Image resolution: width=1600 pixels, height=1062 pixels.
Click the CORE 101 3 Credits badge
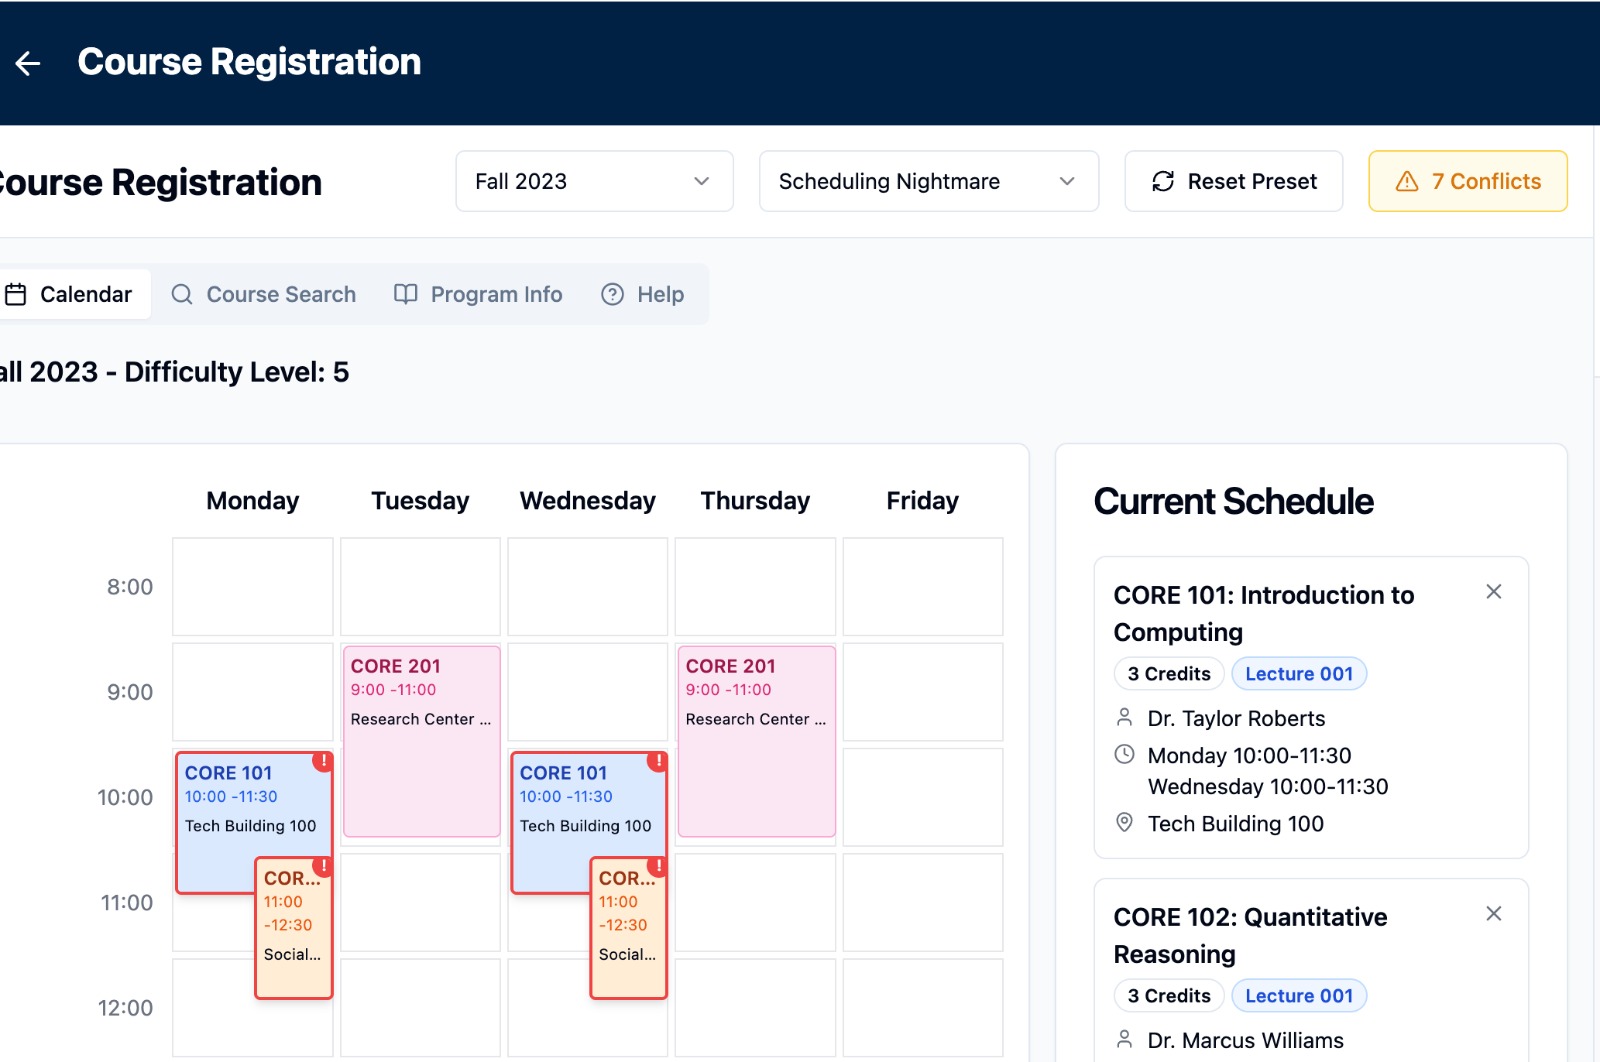1169,674
